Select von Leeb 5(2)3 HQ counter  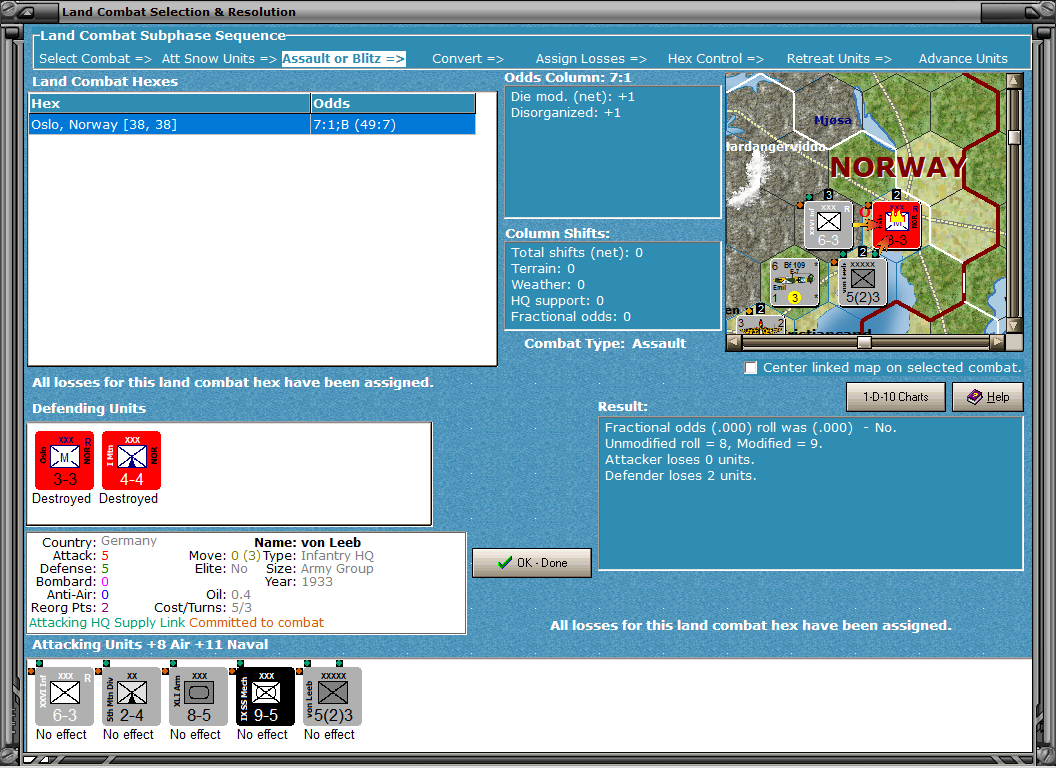(333, 697)
